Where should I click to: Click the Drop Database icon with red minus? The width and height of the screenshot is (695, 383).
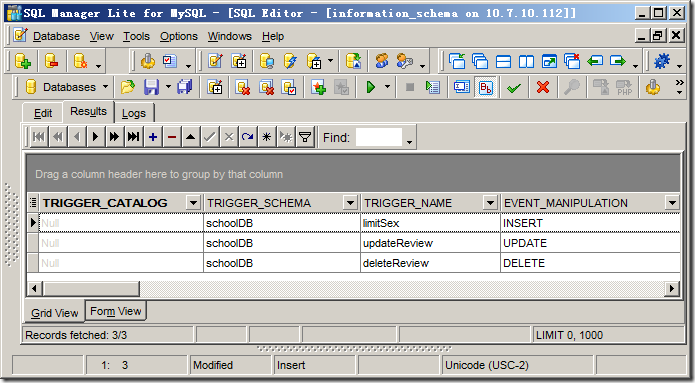coord(51,61)
